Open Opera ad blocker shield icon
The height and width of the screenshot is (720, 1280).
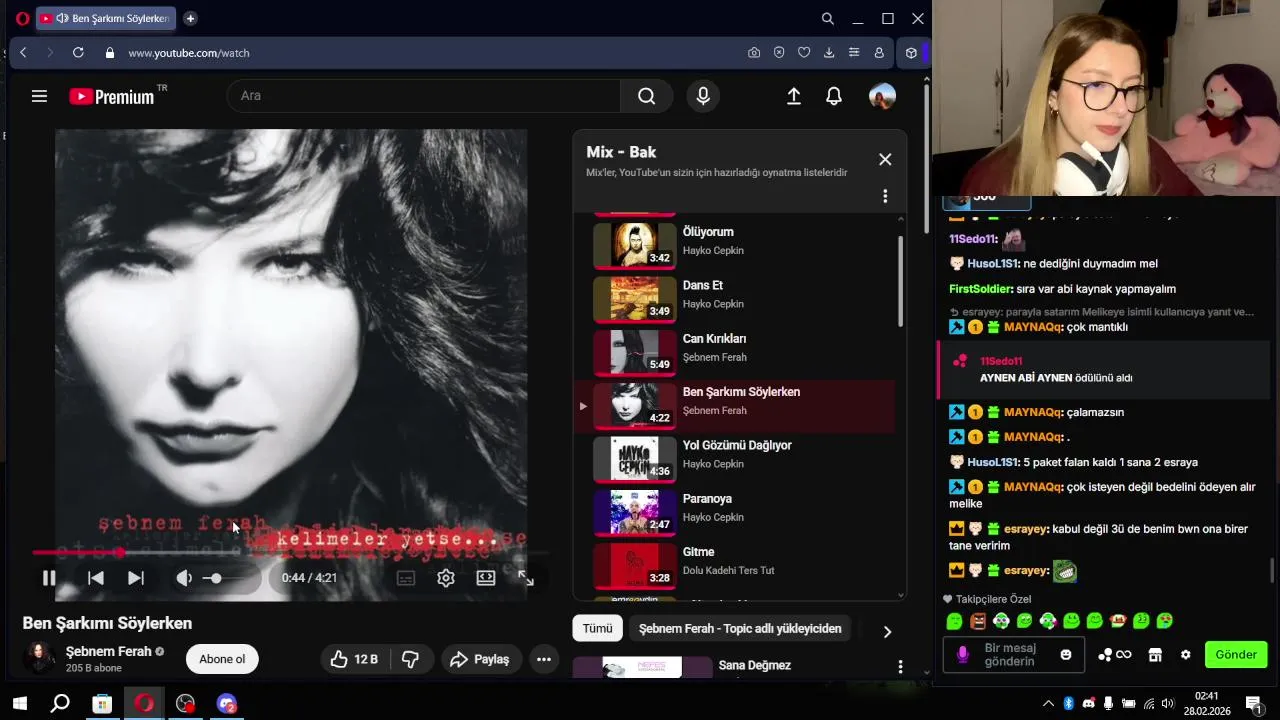click(779, 53)
